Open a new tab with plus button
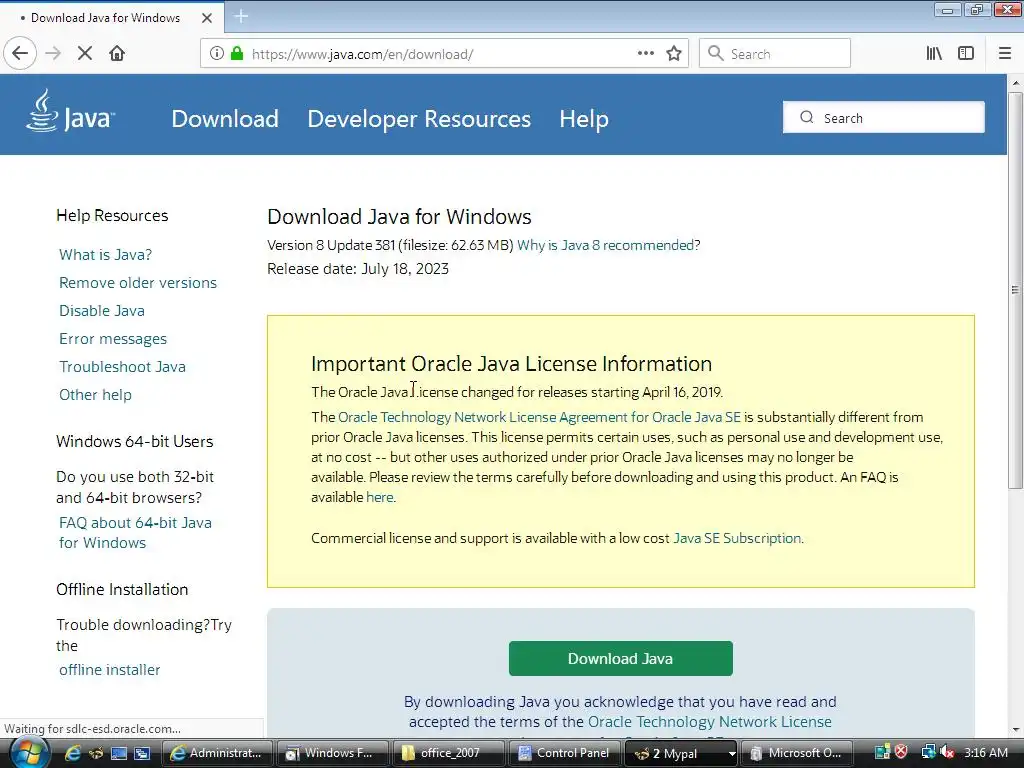 pyautogui.click(x=241, y=16)
